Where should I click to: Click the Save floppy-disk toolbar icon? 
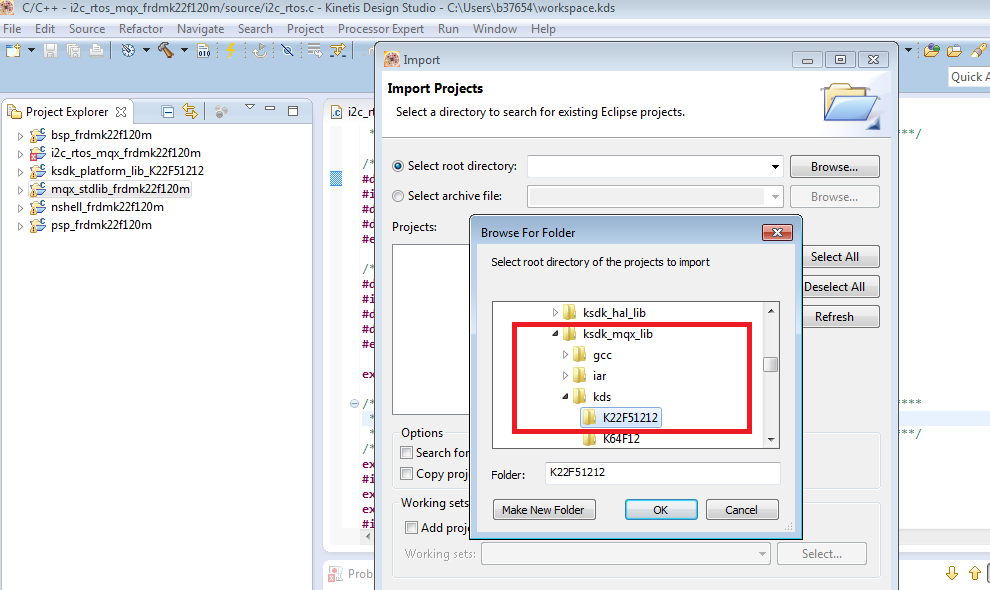pyautogui.click(x=51, y=51)
